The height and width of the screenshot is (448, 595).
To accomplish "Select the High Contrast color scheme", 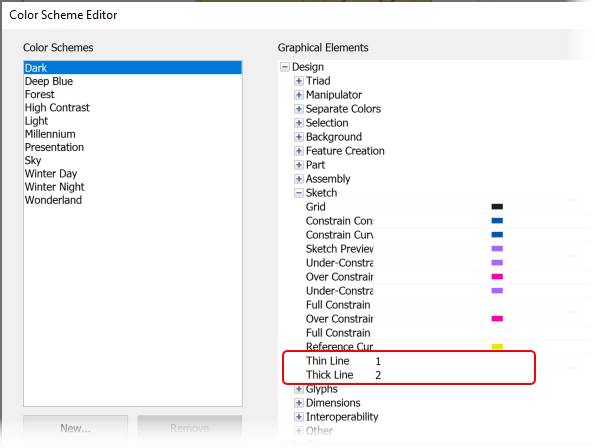I will point(132,108).
